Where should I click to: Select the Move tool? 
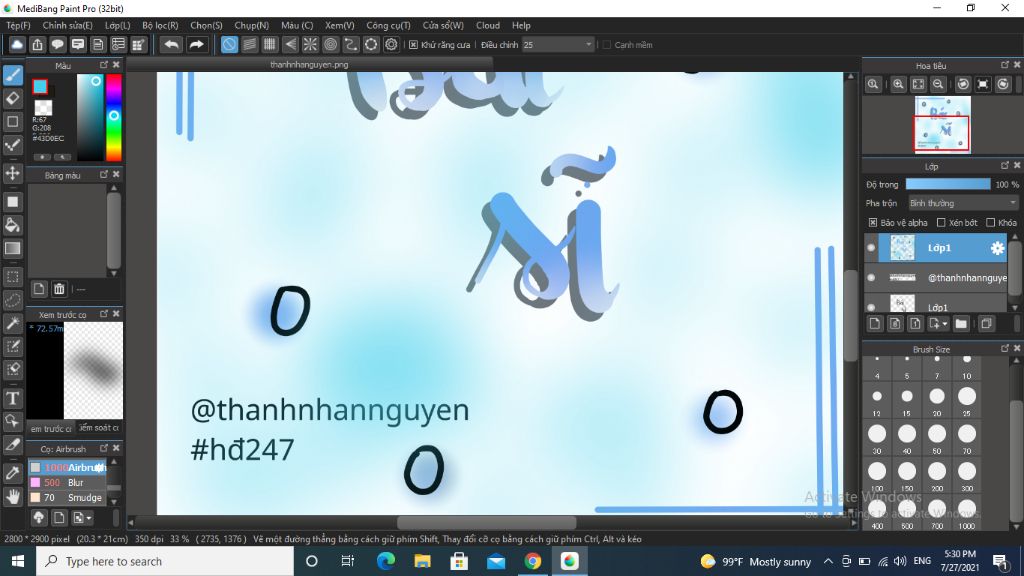pyautogui.click(x=12, y=173)
